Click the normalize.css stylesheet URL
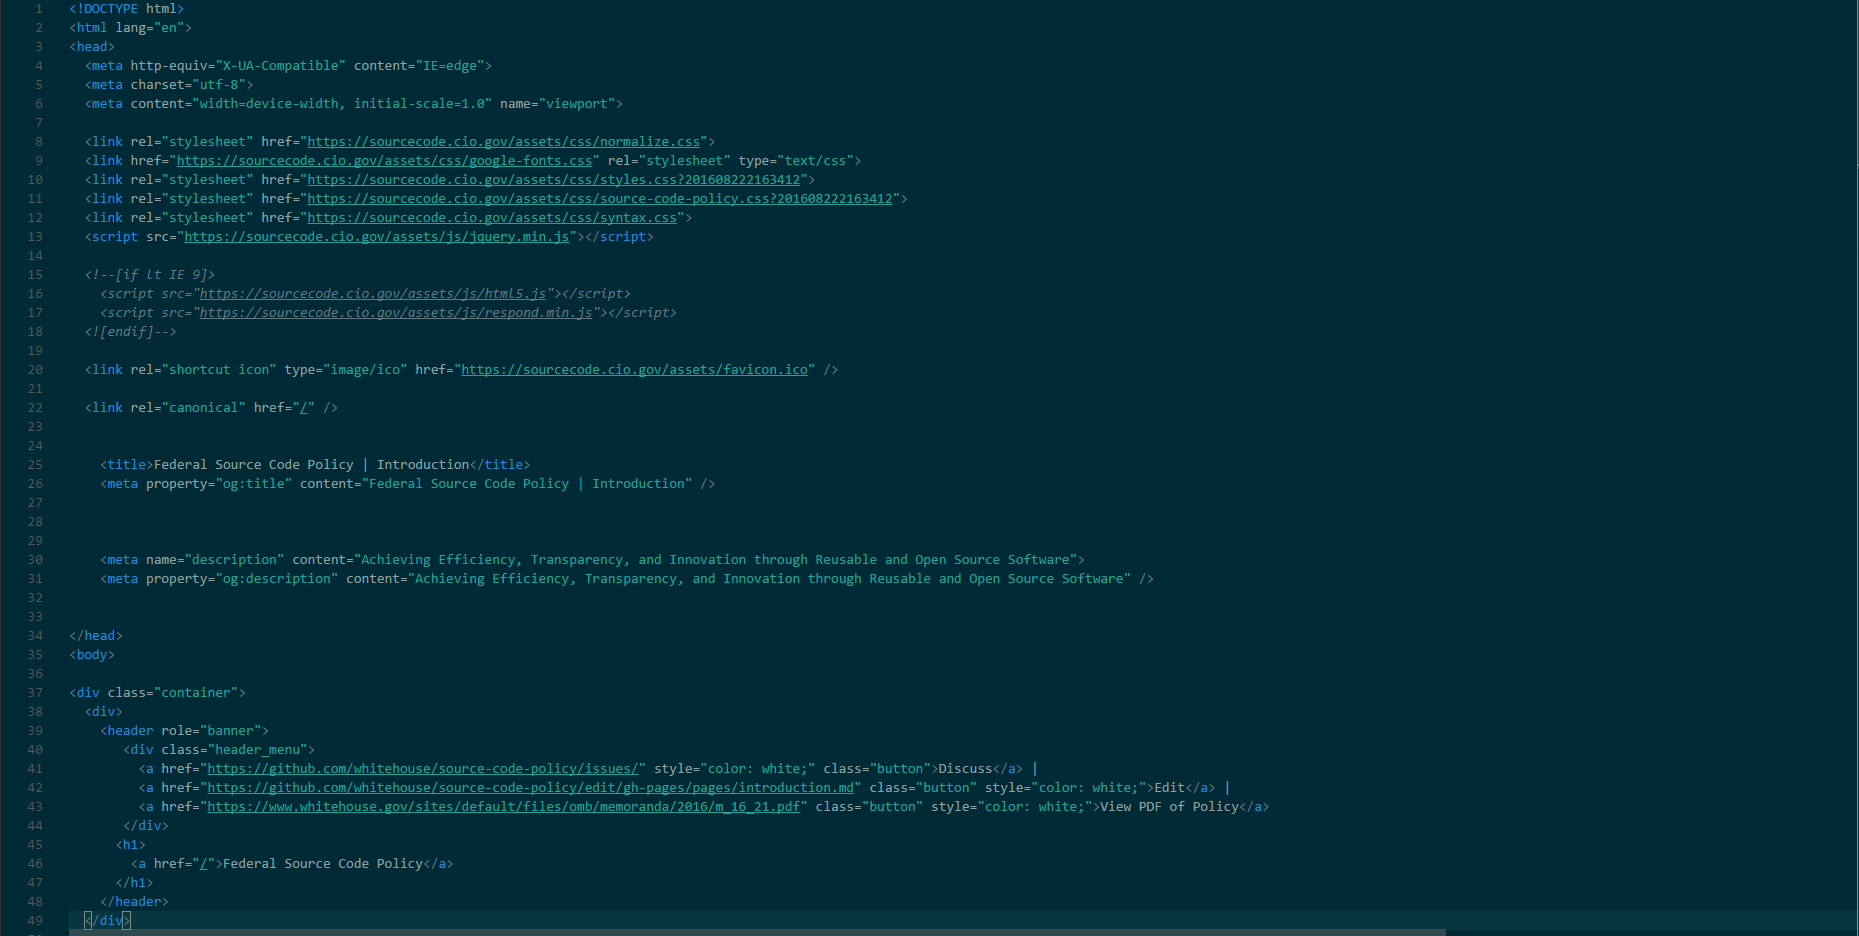The image size is (1859, 936). click(504, 142)
